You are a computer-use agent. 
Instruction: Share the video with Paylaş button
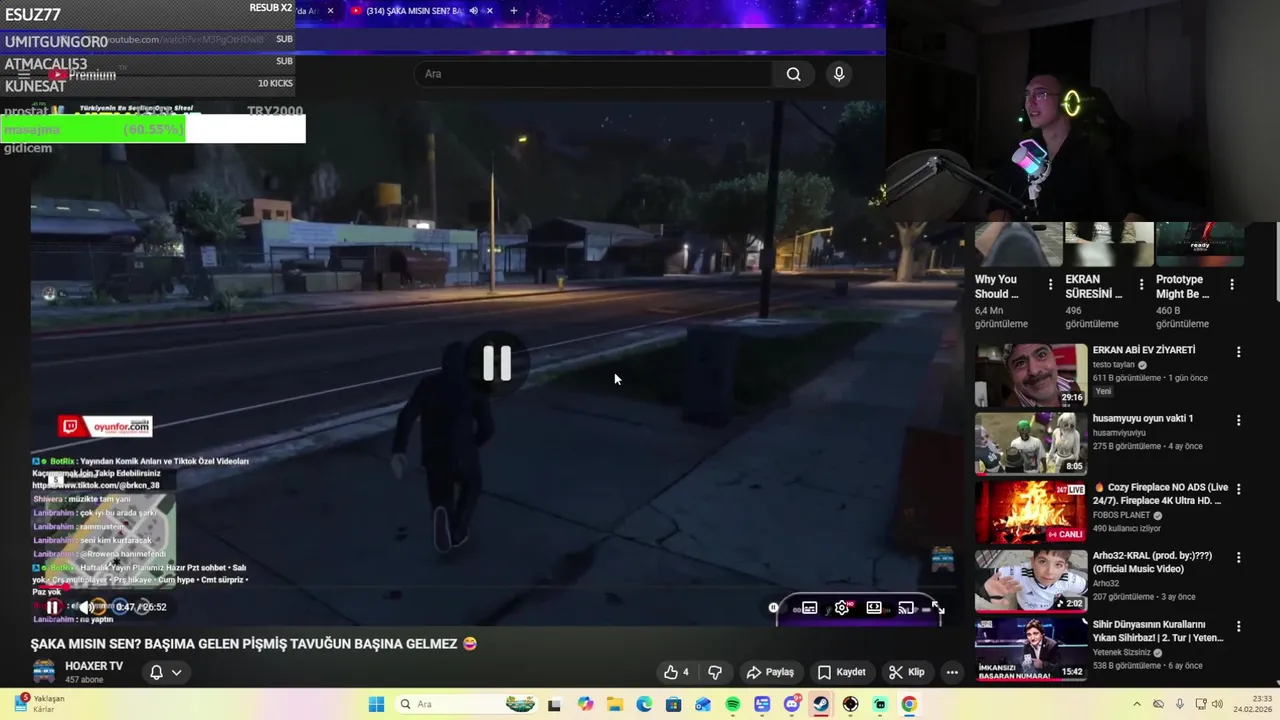[x=770, y=672]
